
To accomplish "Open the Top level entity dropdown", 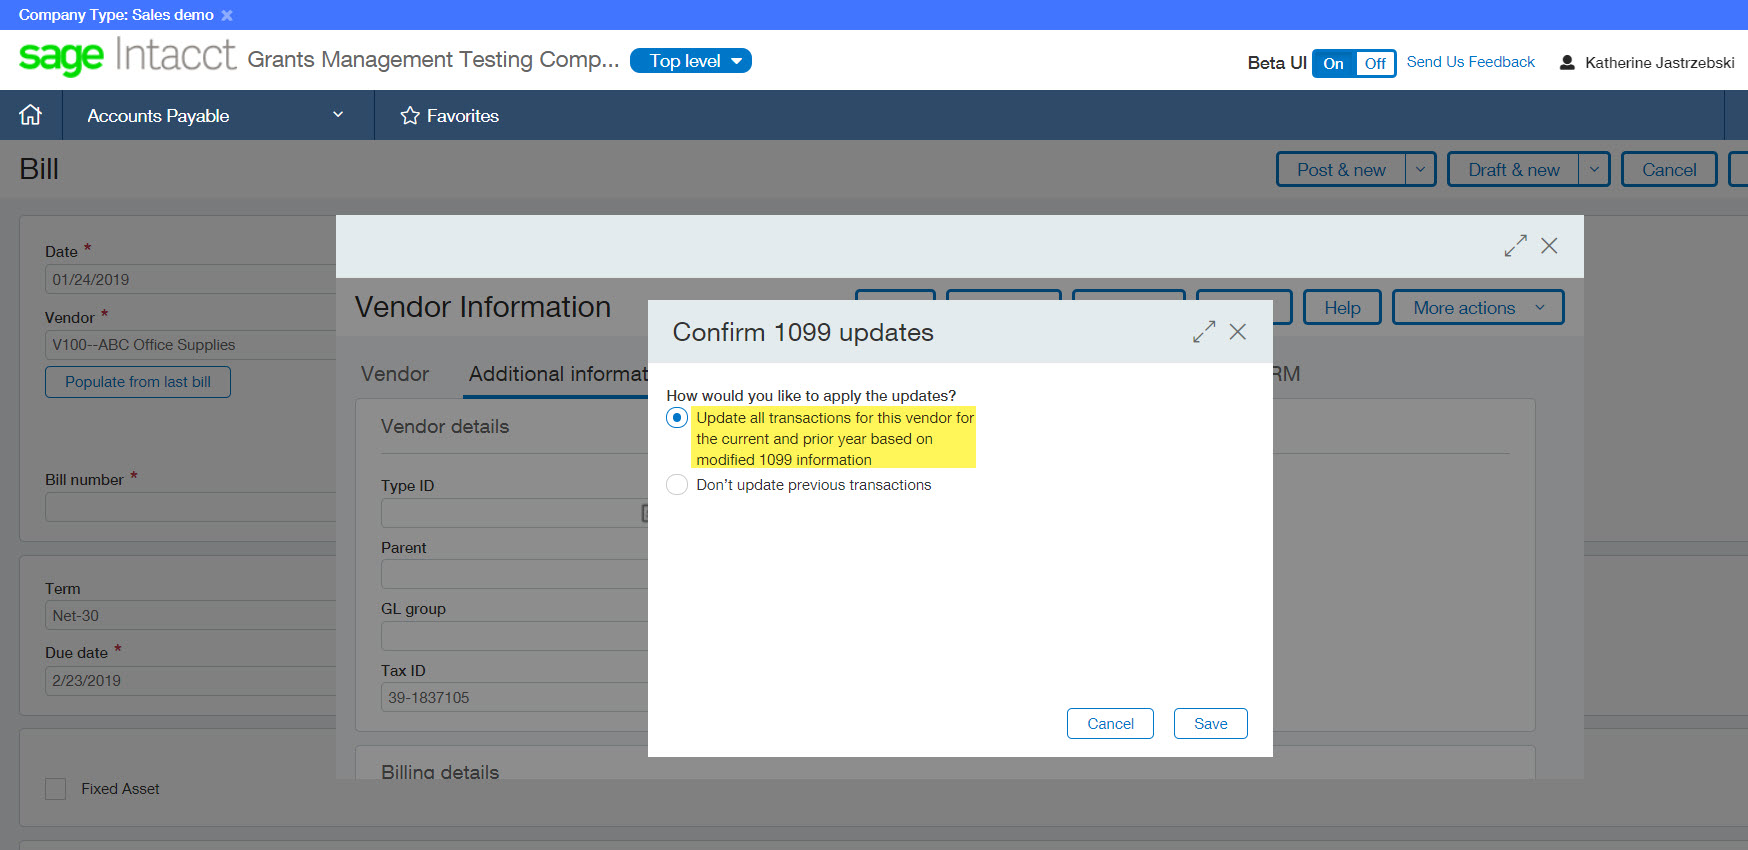I will coord(690,61).
